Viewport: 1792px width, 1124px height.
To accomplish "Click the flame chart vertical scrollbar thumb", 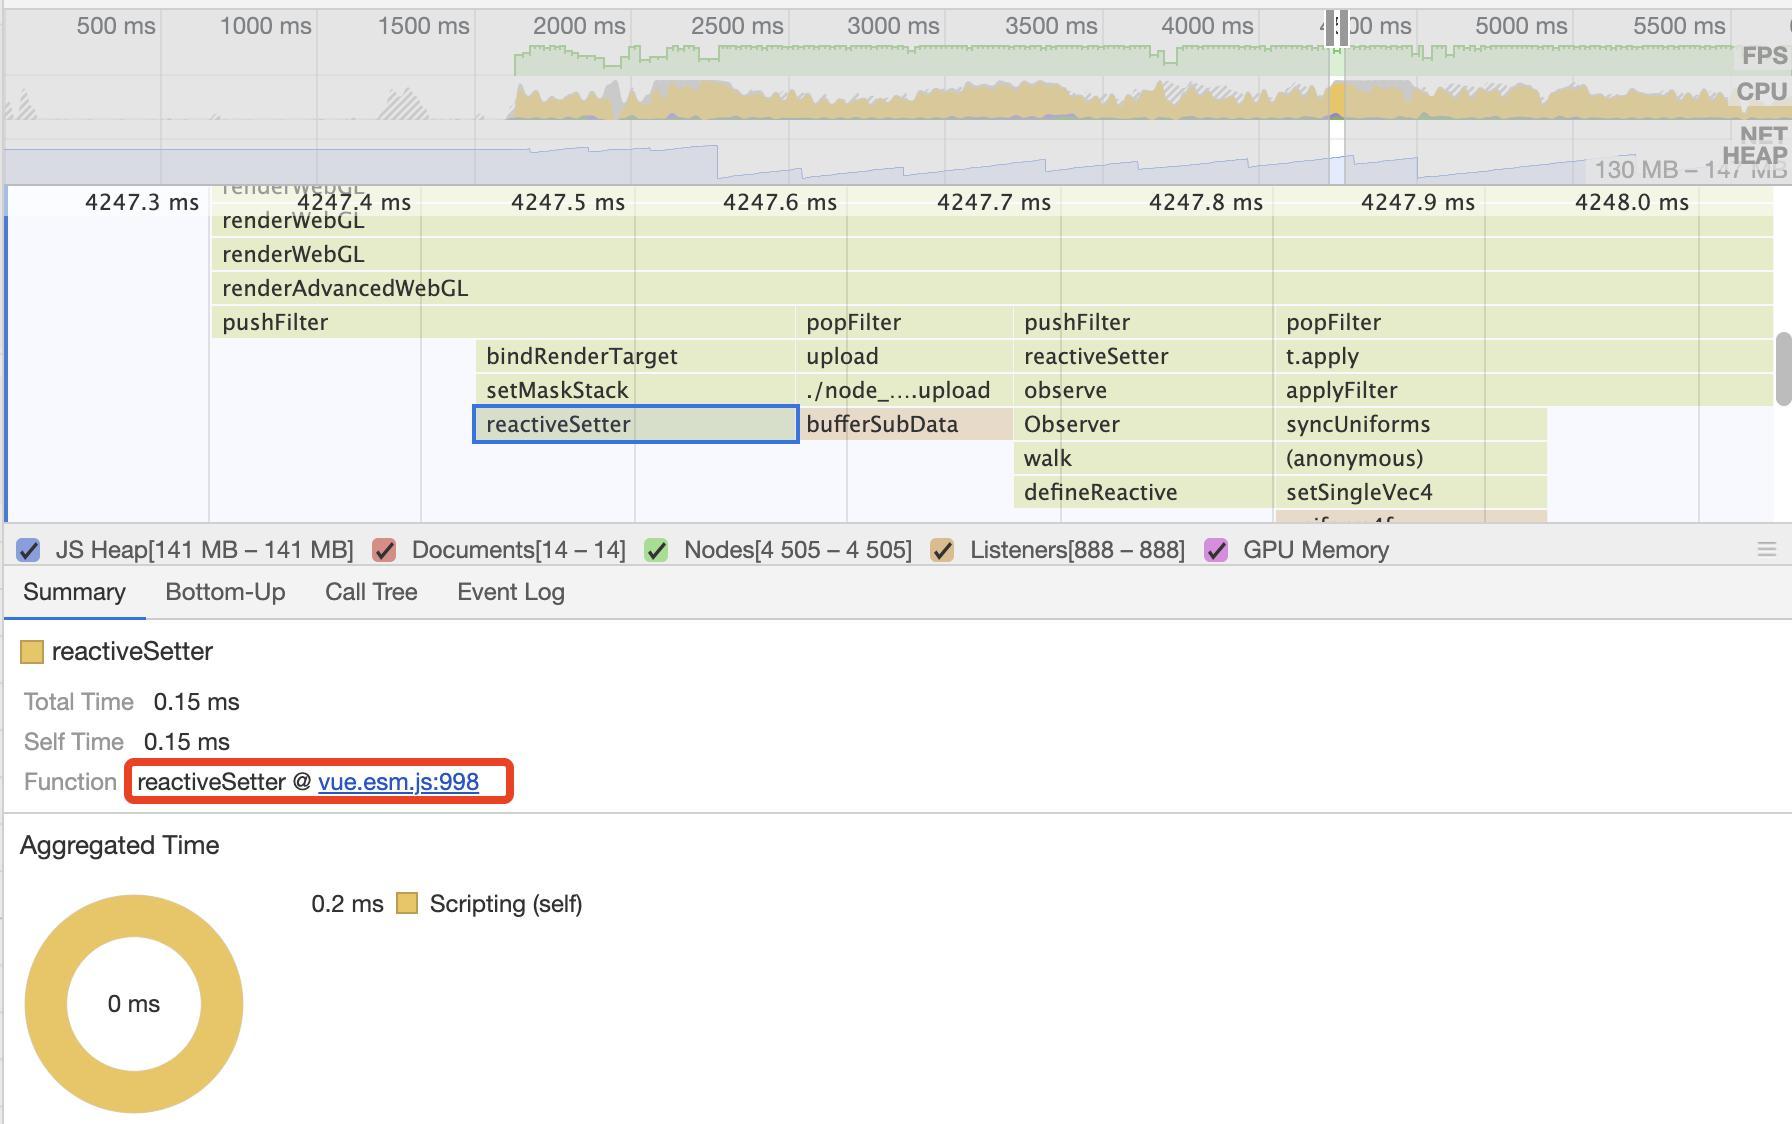I will pyautogui.click(x=1782, y=370).
